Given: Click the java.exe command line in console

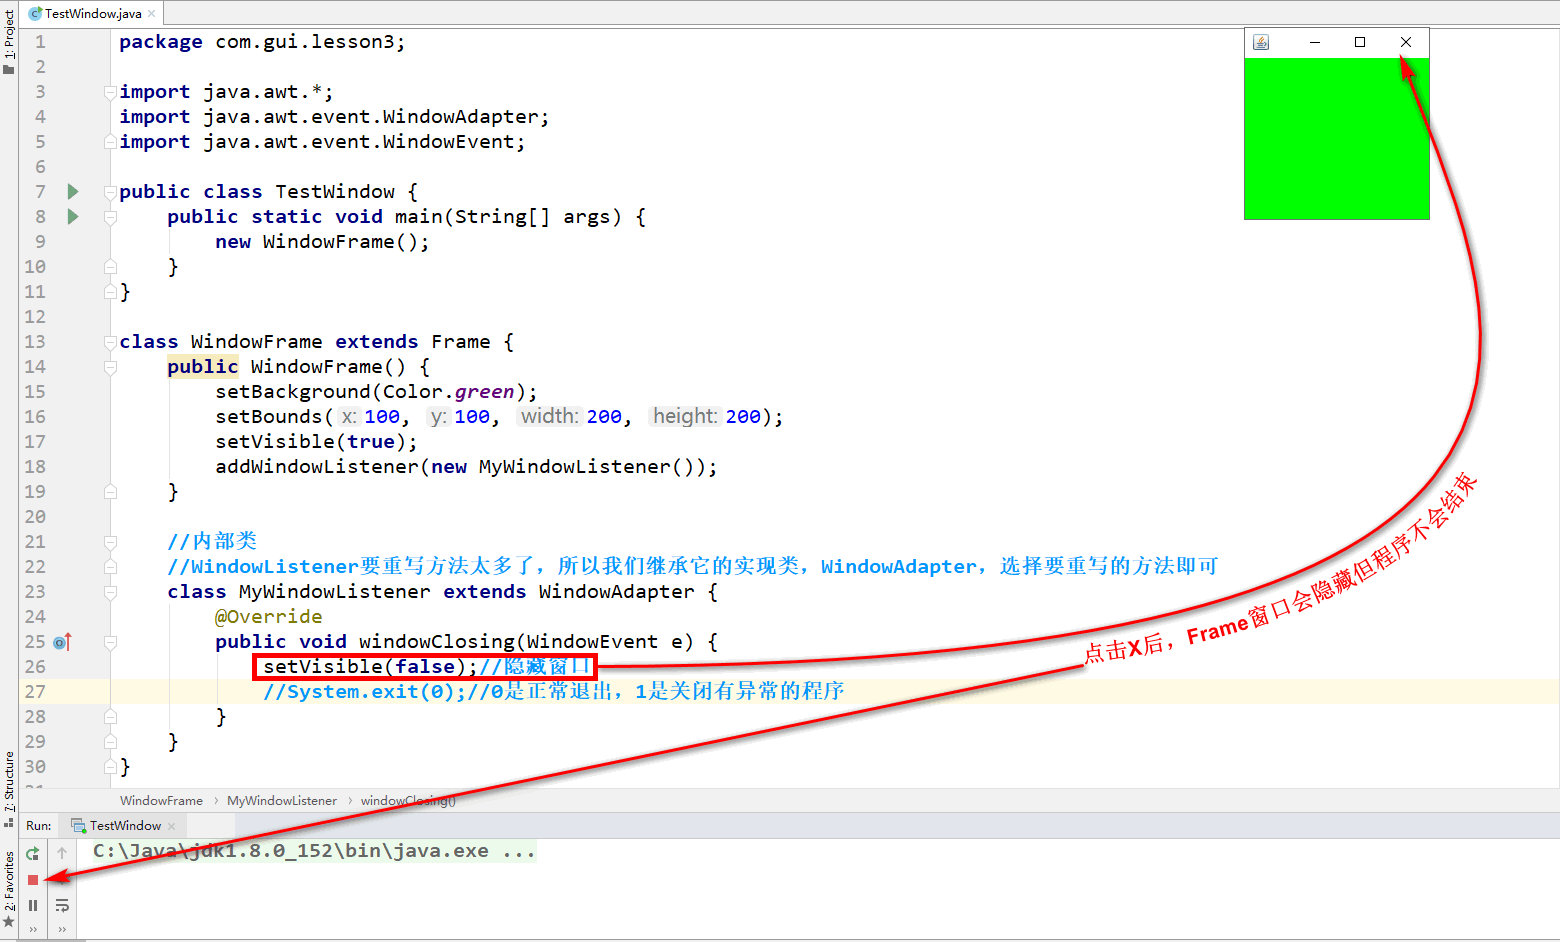Looking at the screenshot, I should (315, 851).
